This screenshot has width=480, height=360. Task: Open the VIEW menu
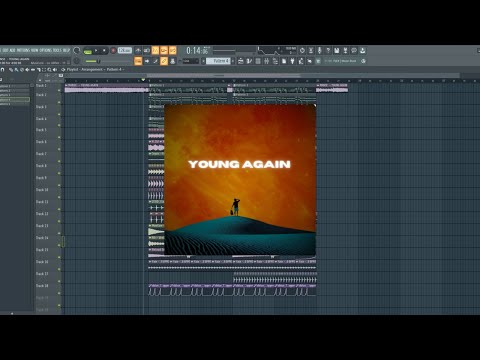coord(35,50)
